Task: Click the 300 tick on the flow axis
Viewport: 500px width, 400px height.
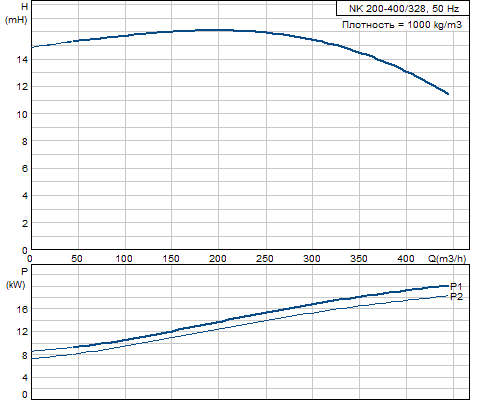Action: (312, 259)
